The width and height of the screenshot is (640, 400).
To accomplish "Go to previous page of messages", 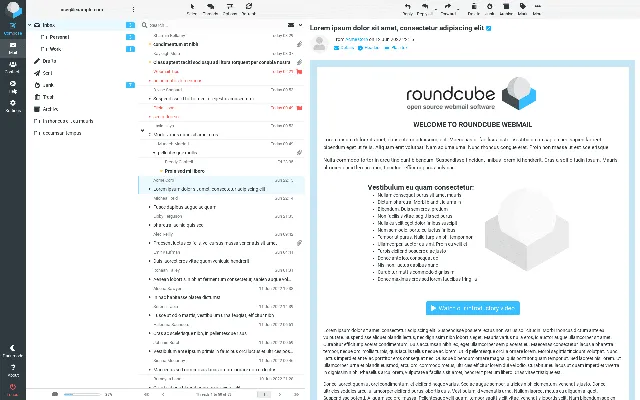I will [x=163, y=394].
